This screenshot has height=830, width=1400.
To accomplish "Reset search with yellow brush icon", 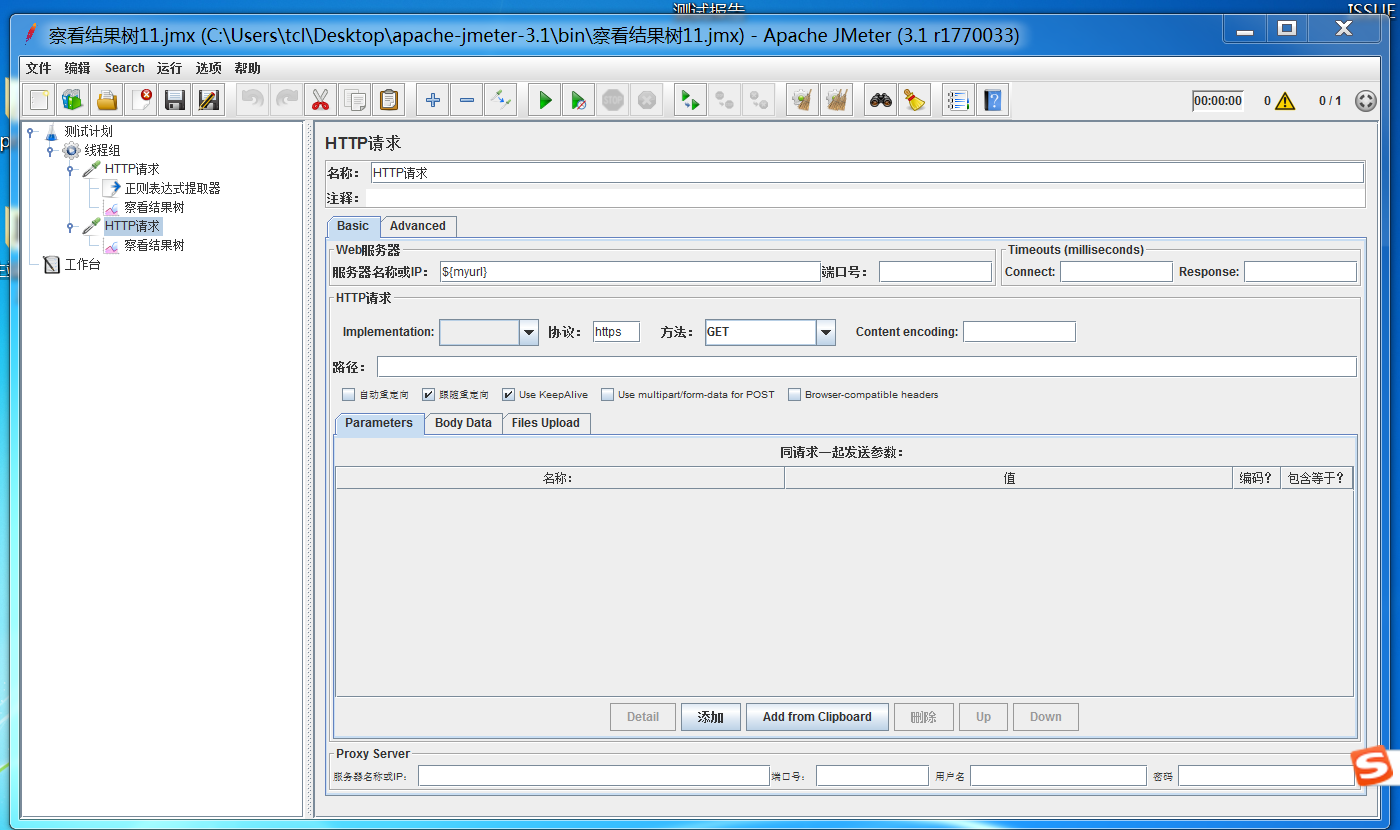I will [914, 100].
